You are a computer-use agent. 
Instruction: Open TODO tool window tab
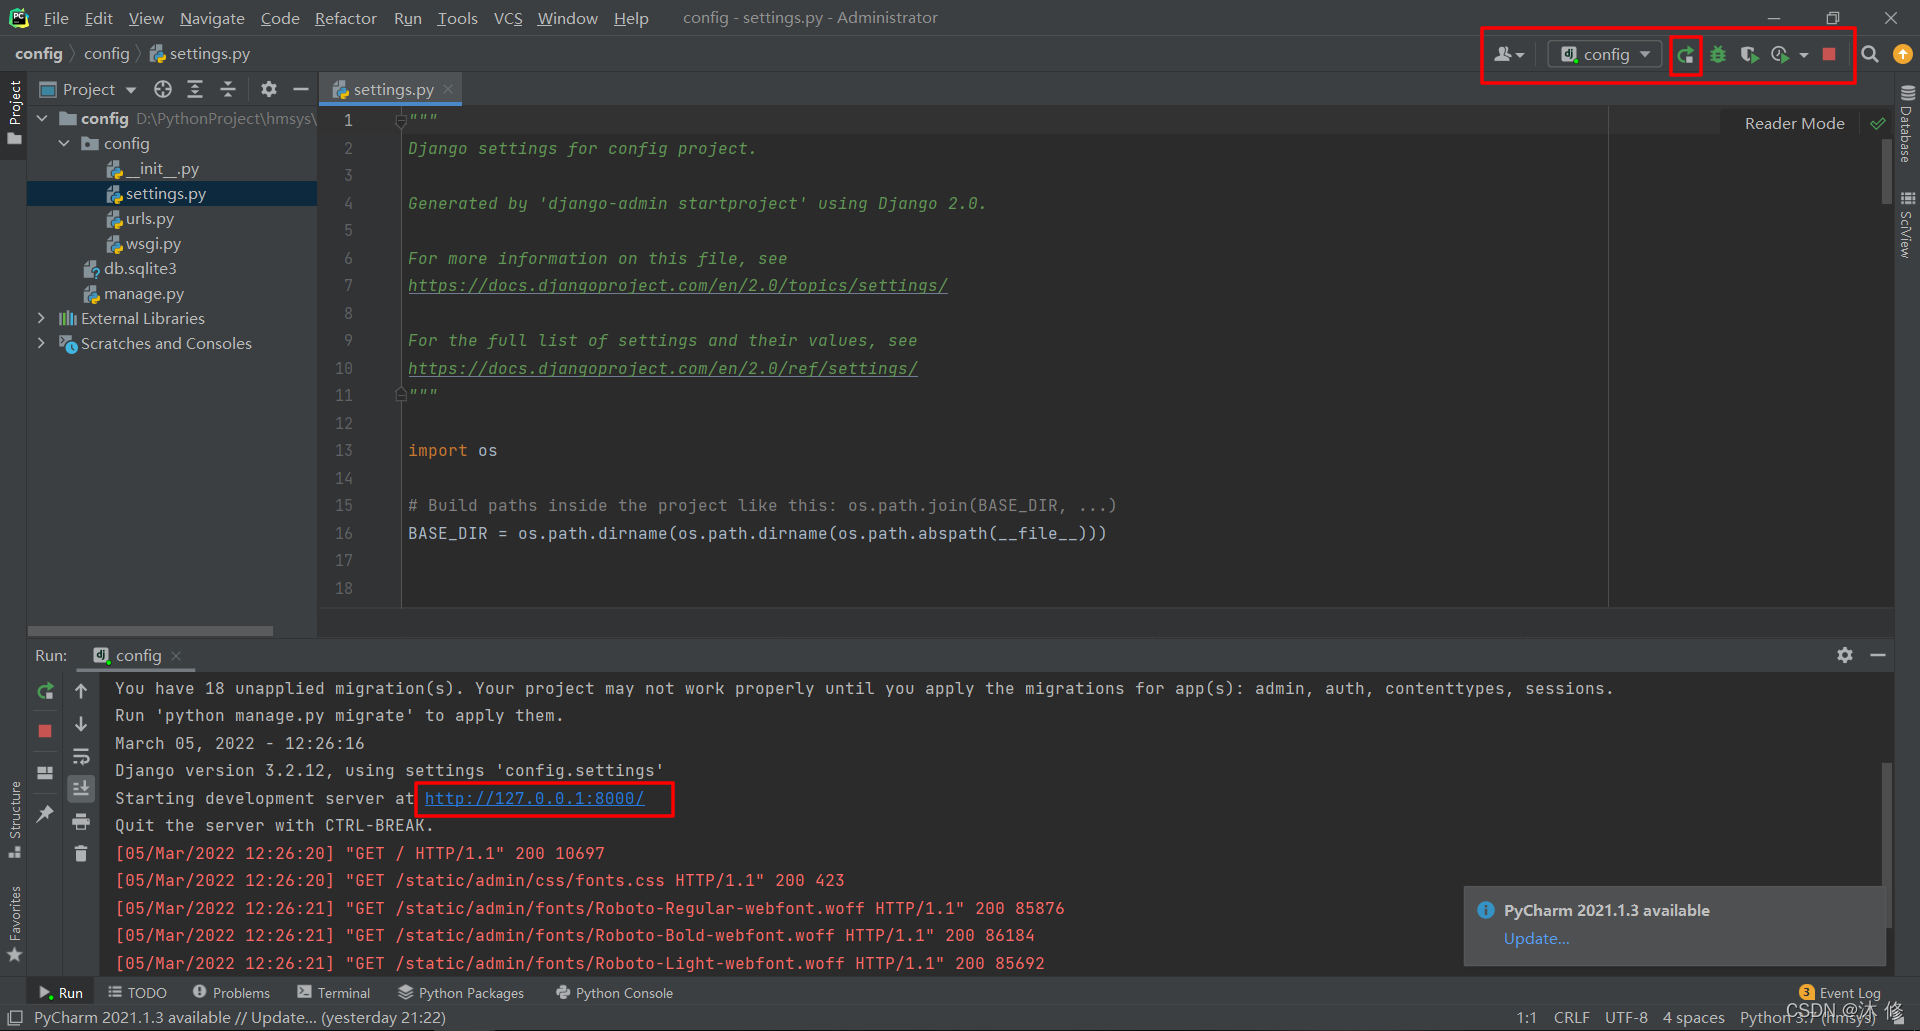click(137, 993)
